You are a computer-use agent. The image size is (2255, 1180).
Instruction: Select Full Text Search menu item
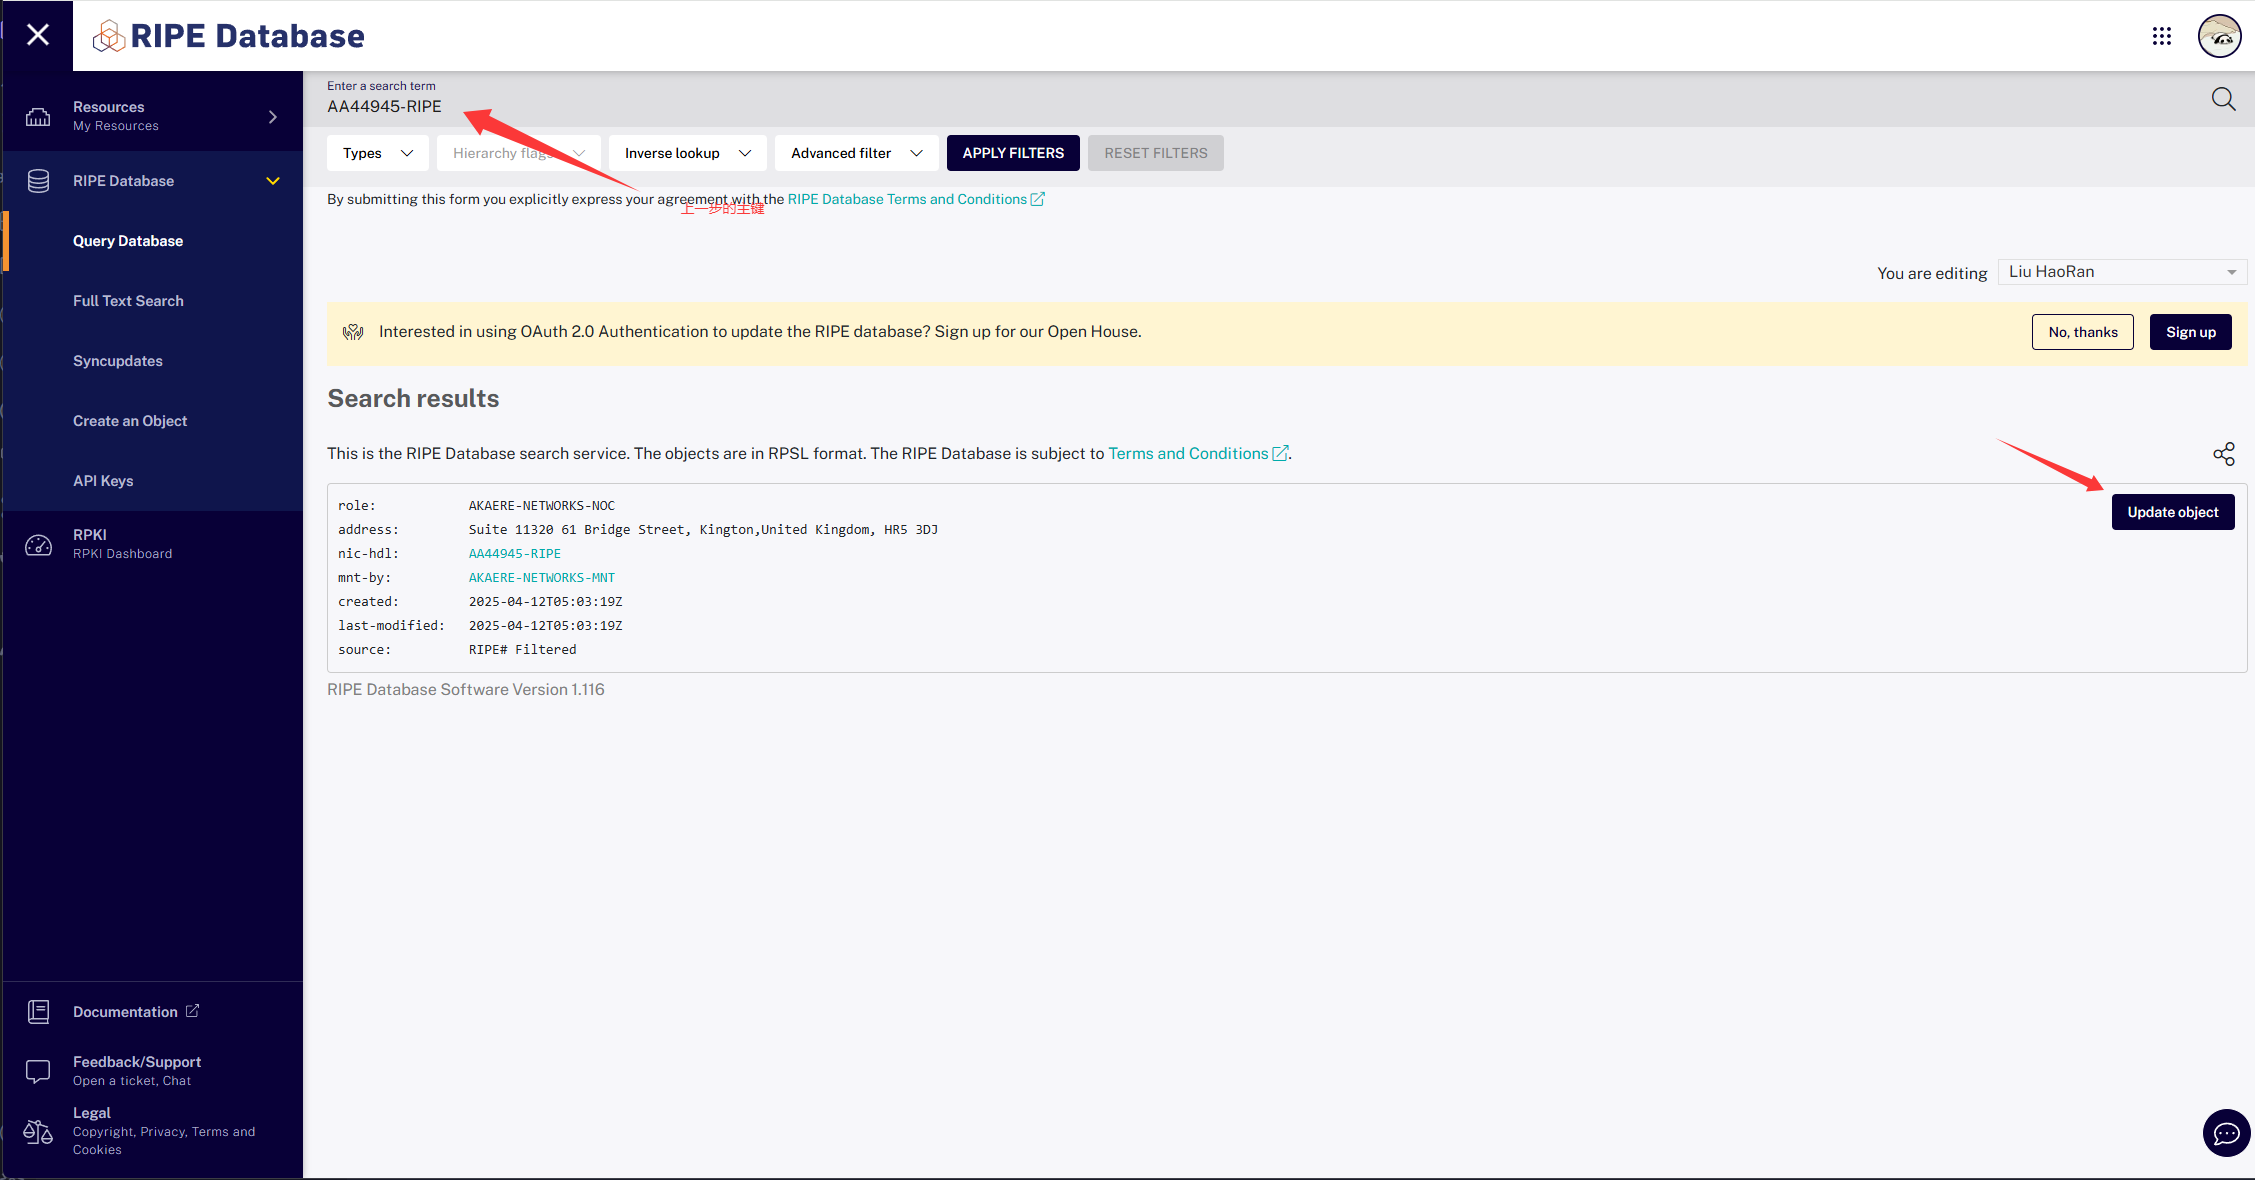tap(128, 301)
